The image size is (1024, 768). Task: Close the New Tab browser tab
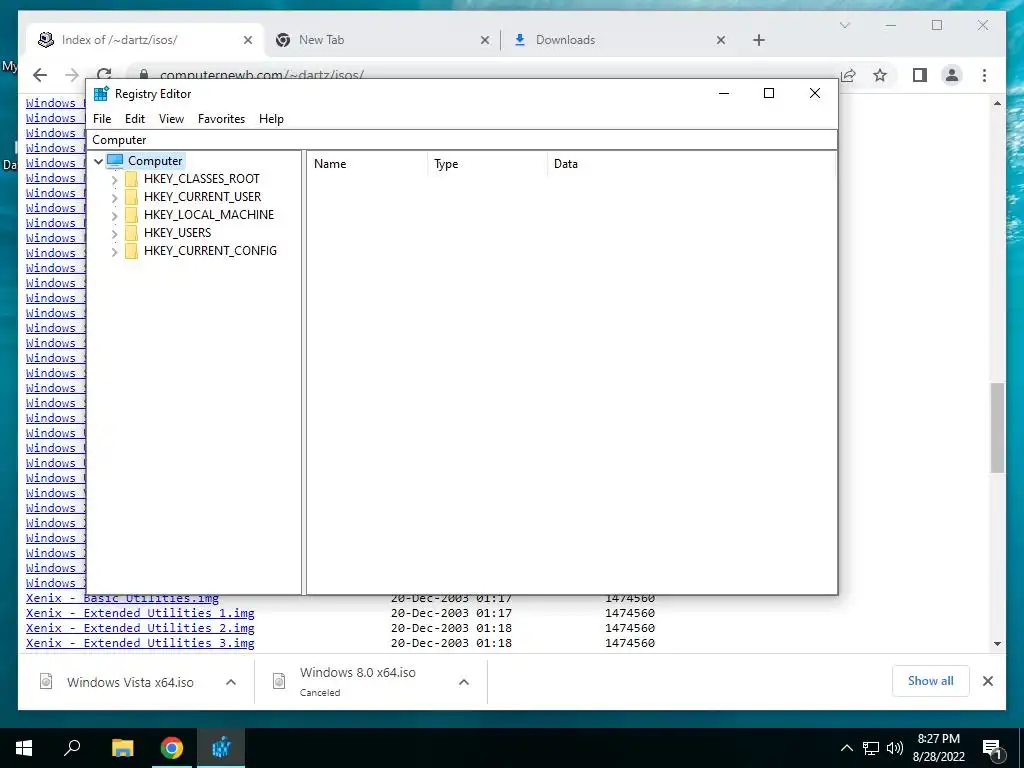pos(485,40)
